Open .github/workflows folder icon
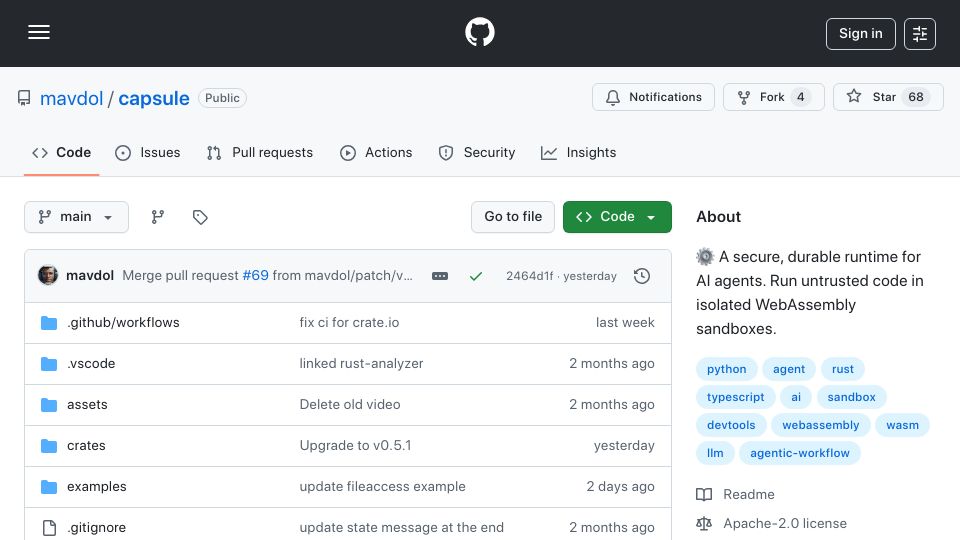The height and width of the screenshot is (540, 960). (x=49, y=323)
